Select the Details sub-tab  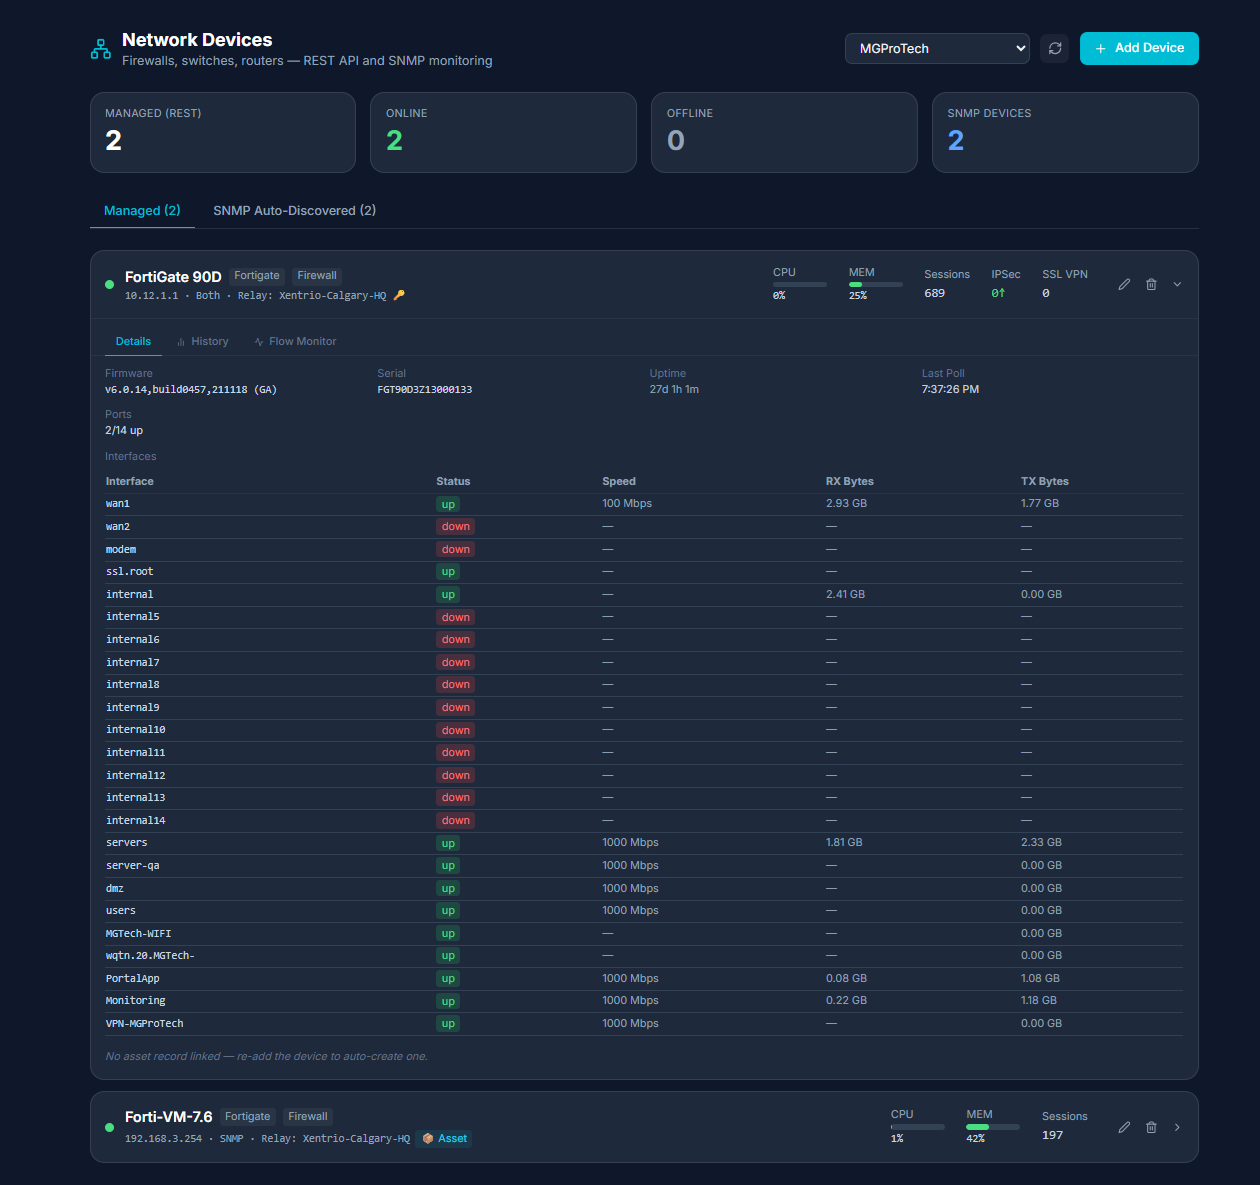pyautogui.click(x=133, y=342)
